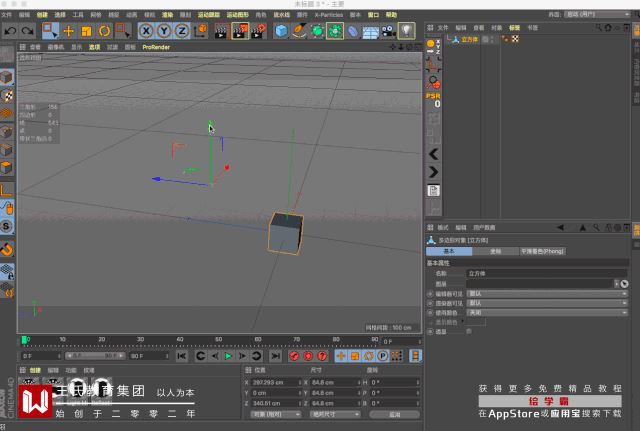
Task: Click the Undo arrow icon
Action: click(10, 31)
